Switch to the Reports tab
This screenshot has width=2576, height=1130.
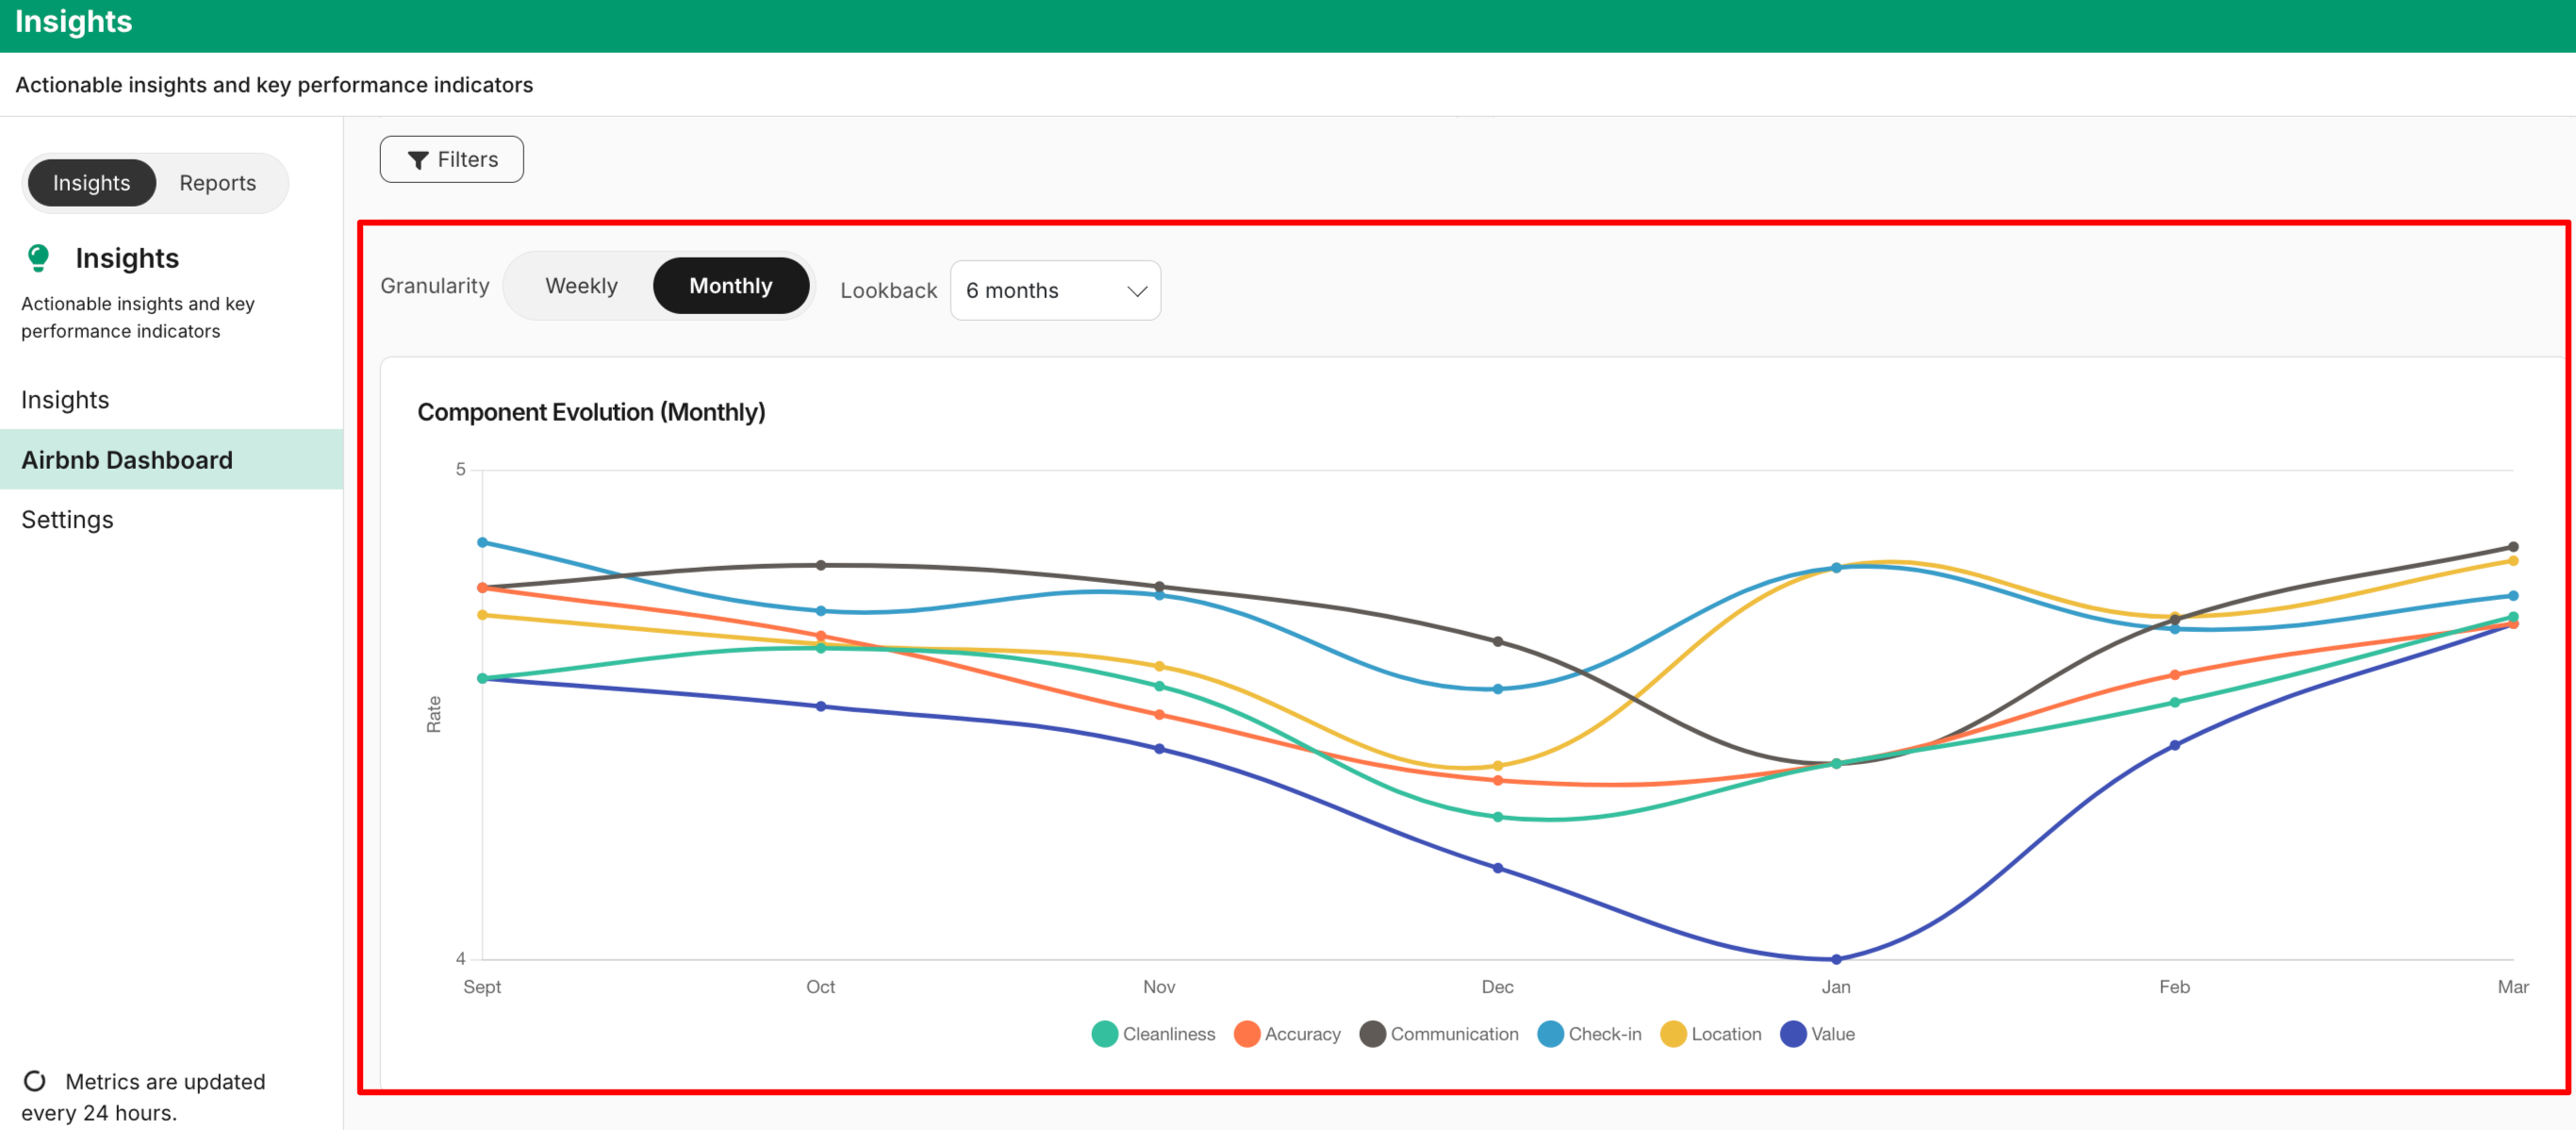pyautogui.click(x=217, y=183)
